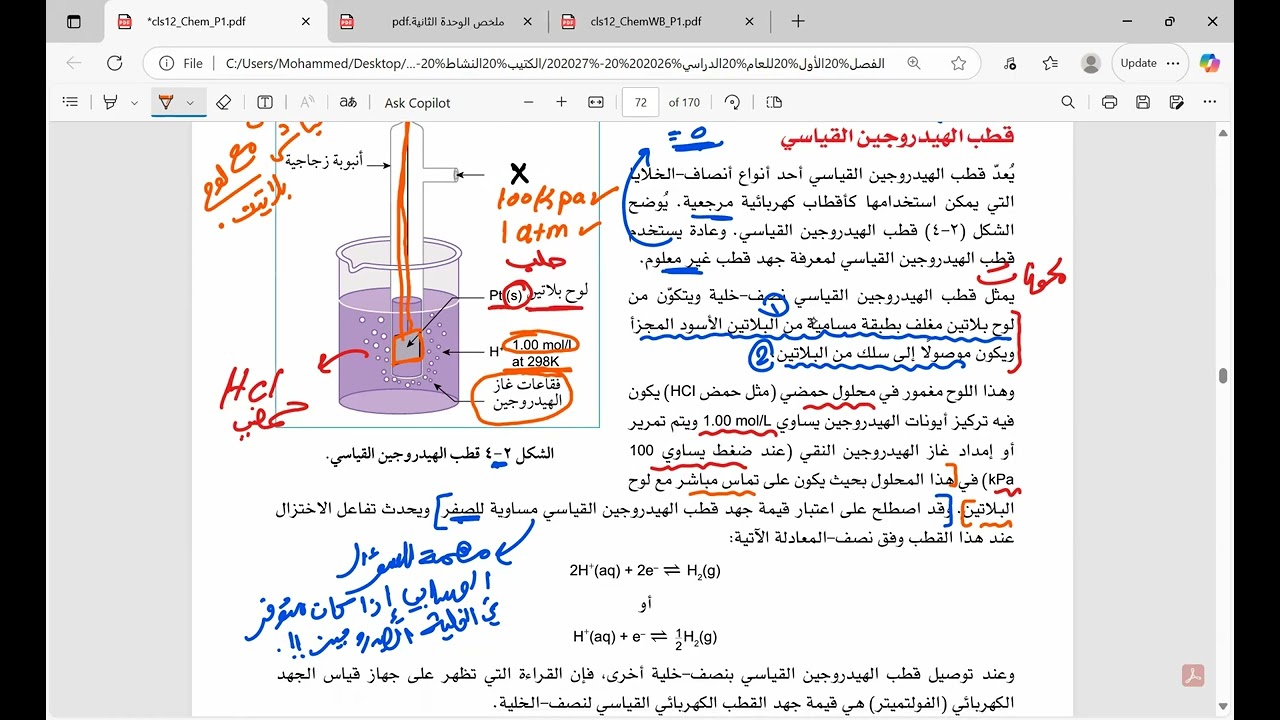This screenshot has height=720, width=1280.
Task: Add this page to favorites
Action: [958, 63]
